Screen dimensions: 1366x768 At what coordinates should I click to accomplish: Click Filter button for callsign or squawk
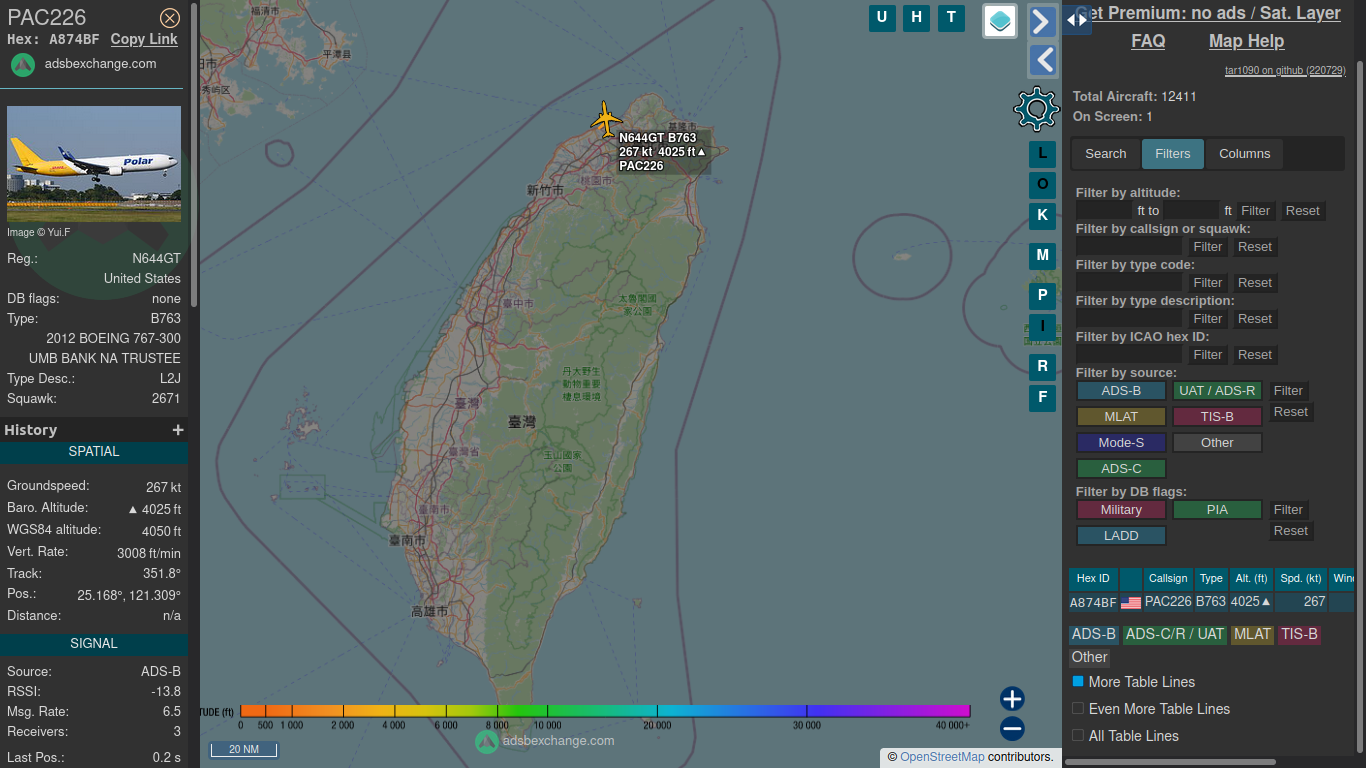1207,247
